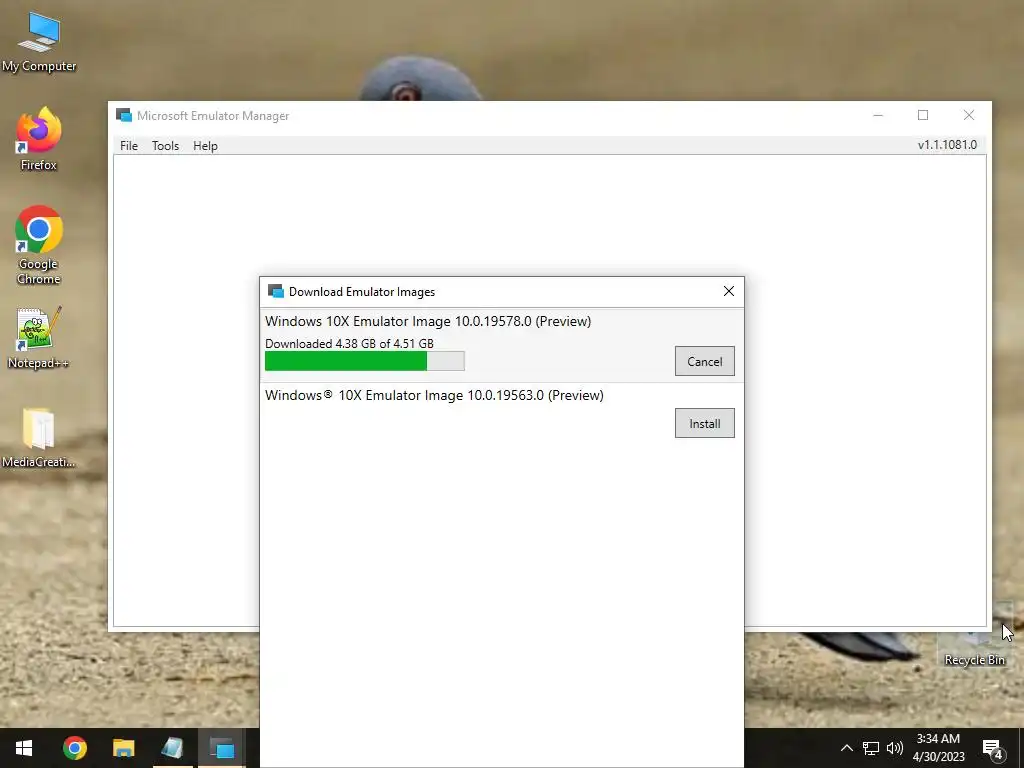
Task: Open the volume control tray icon
Action: click(895, 748)
